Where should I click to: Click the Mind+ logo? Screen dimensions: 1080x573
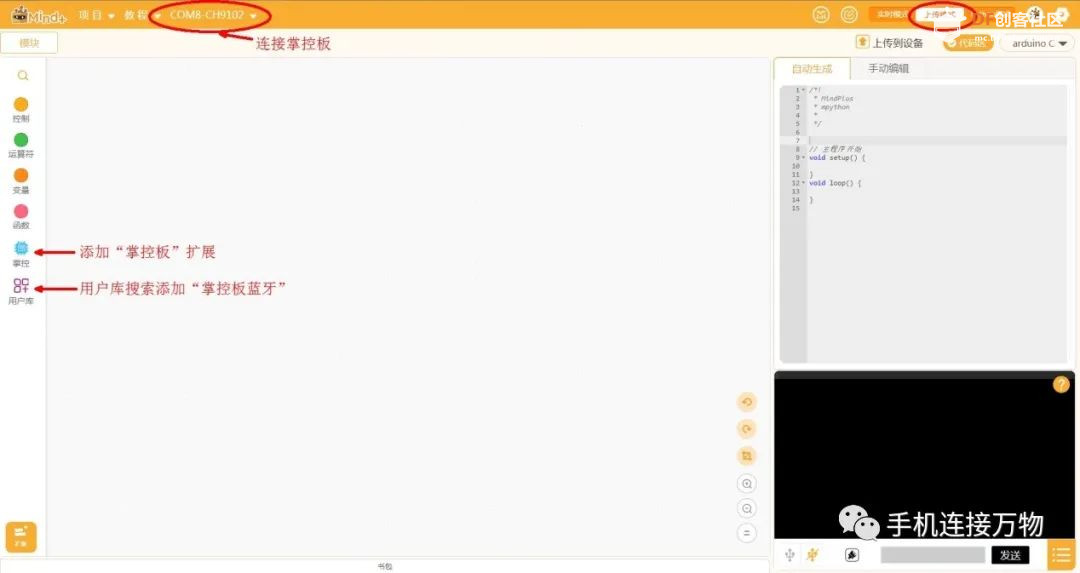click(x=39, y=14)
